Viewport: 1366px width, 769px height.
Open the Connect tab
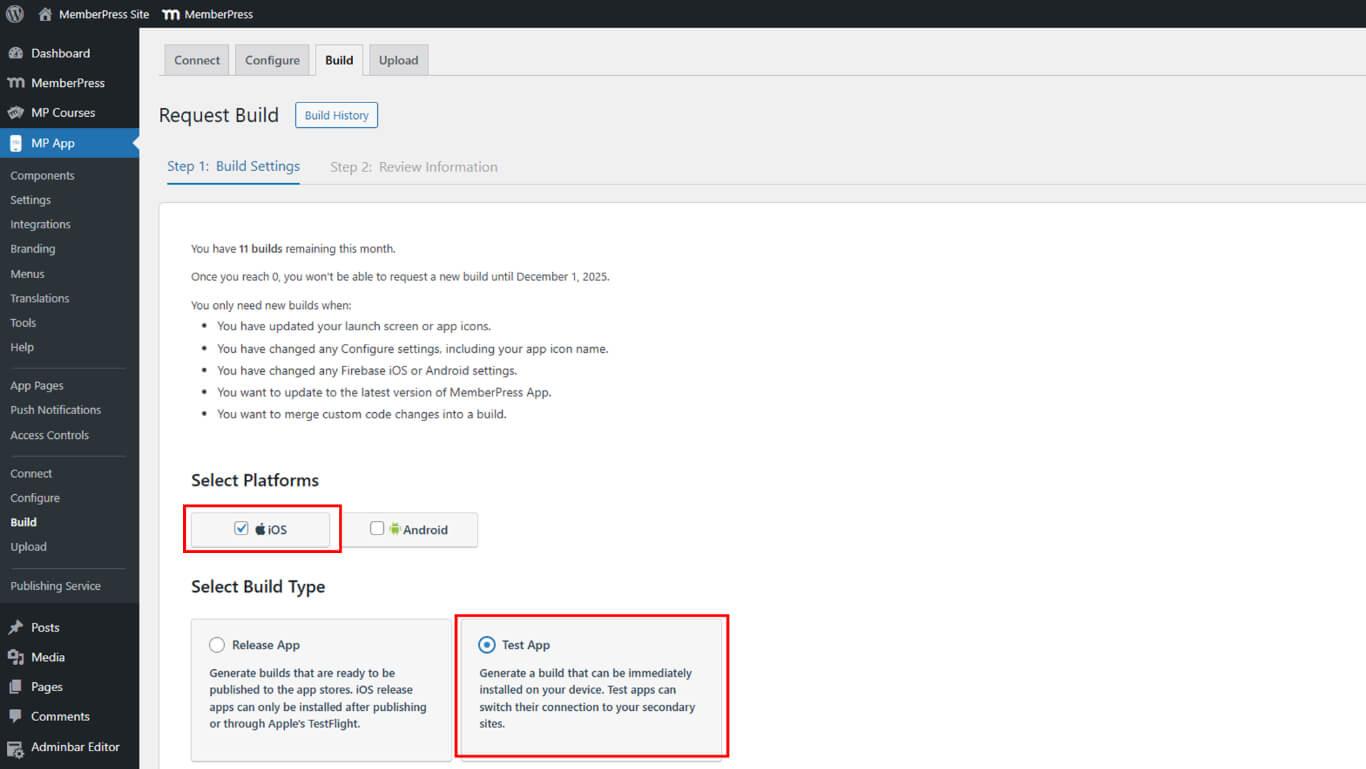click(x=197, y=60)
